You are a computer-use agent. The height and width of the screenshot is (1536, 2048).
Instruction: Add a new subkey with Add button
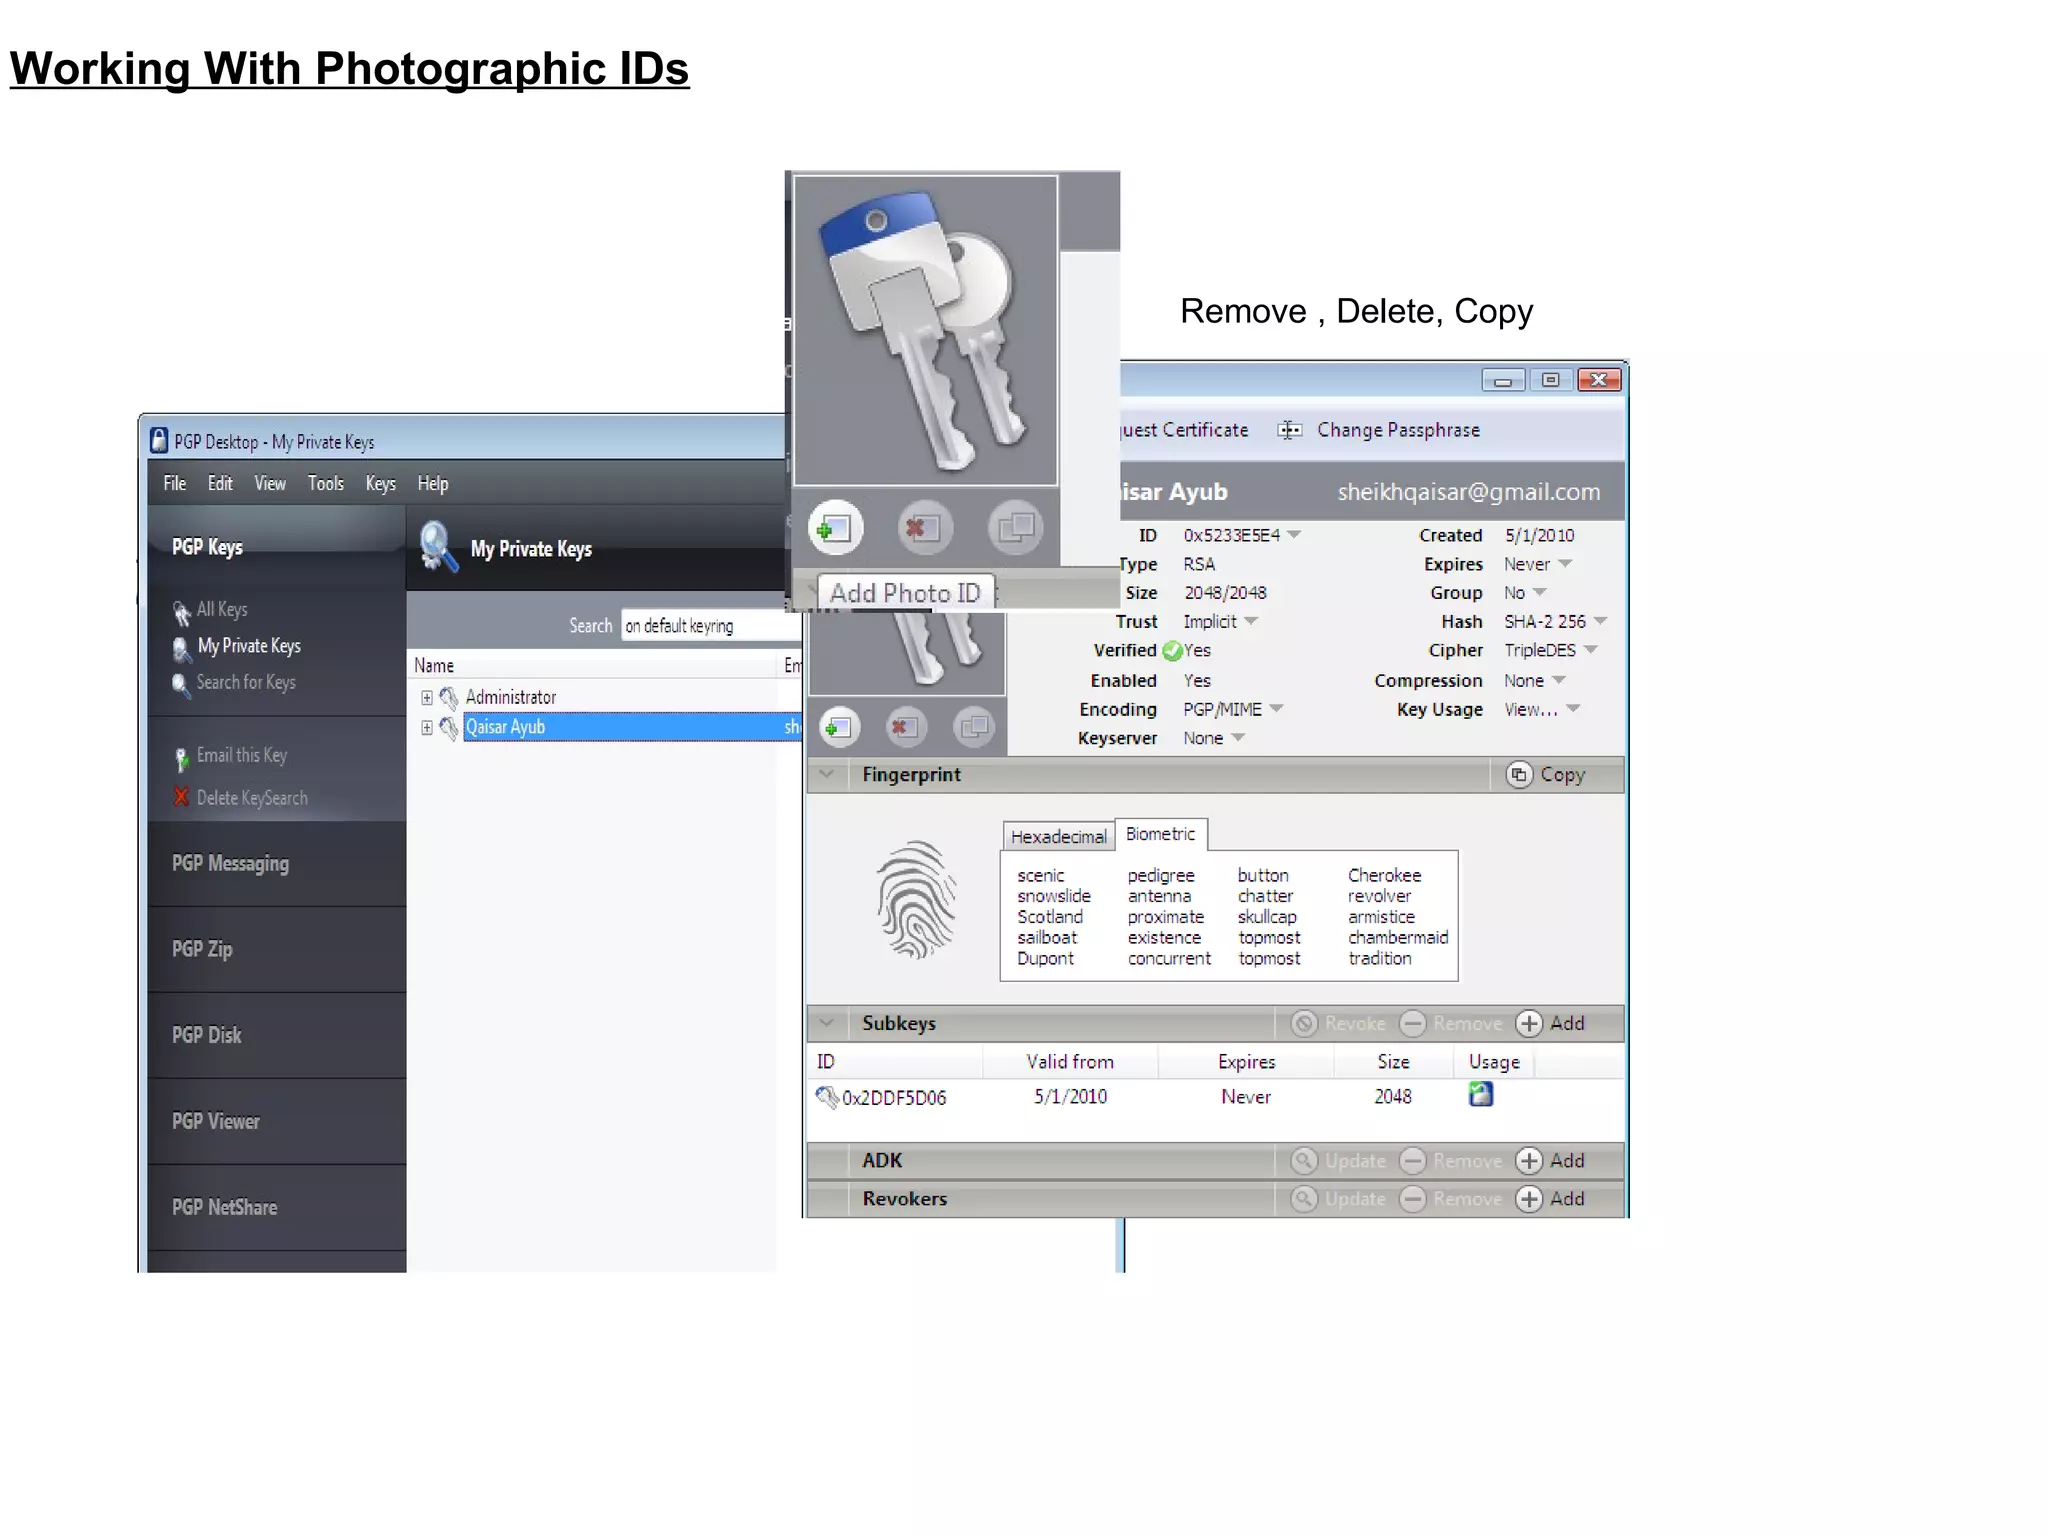pos(1550,1023)
